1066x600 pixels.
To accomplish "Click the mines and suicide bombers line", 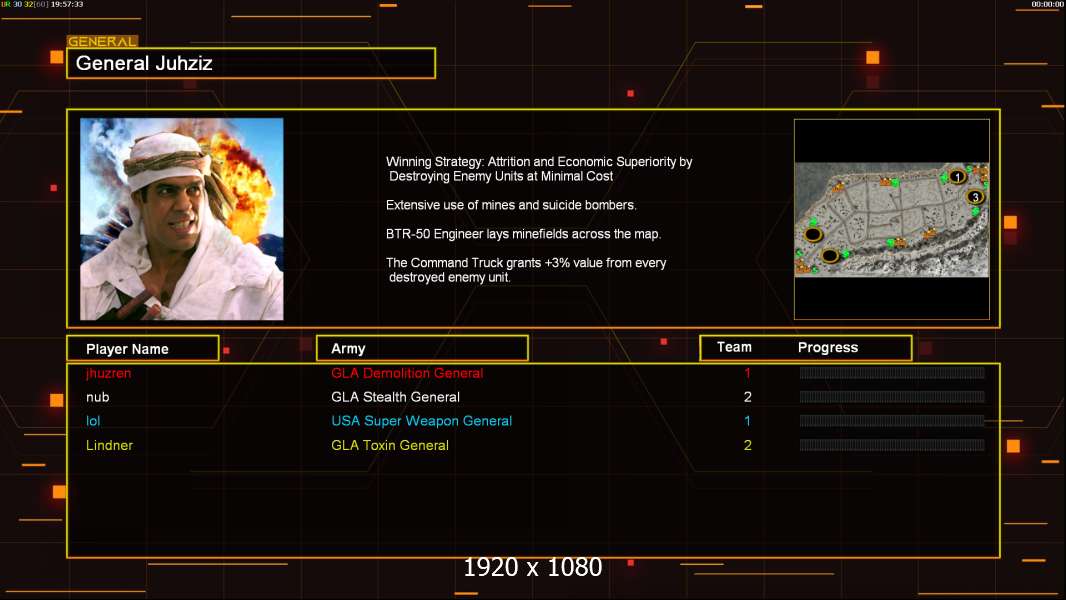I will click(x=511, y=205).
